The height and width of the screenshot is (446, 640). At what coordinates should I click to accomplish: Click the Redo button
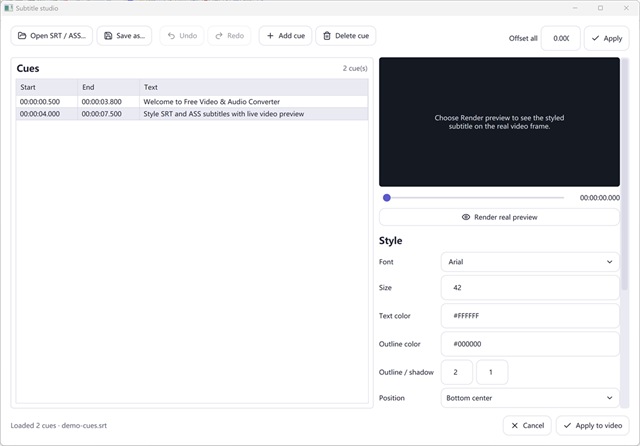click(x=229, y=36)
